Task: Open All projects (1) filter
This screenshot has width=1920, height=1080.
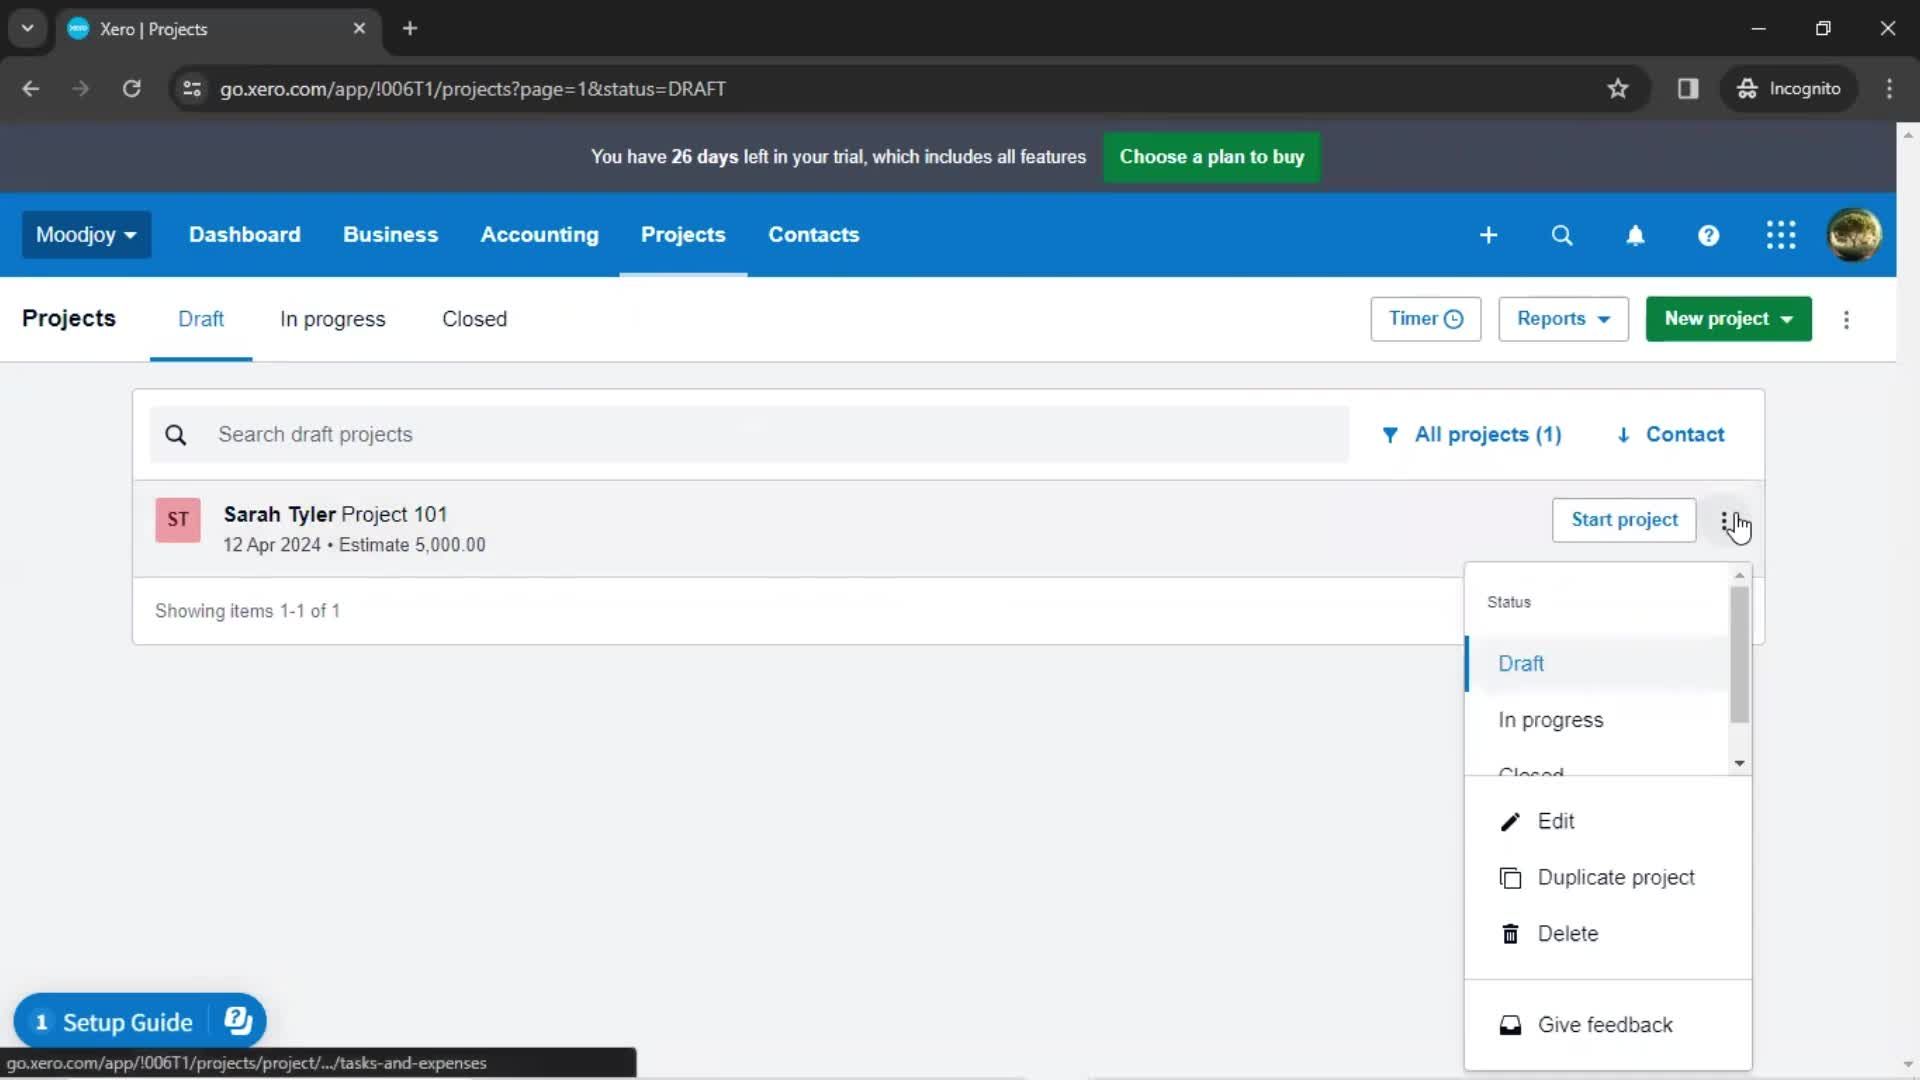Action: point(1471,435)
